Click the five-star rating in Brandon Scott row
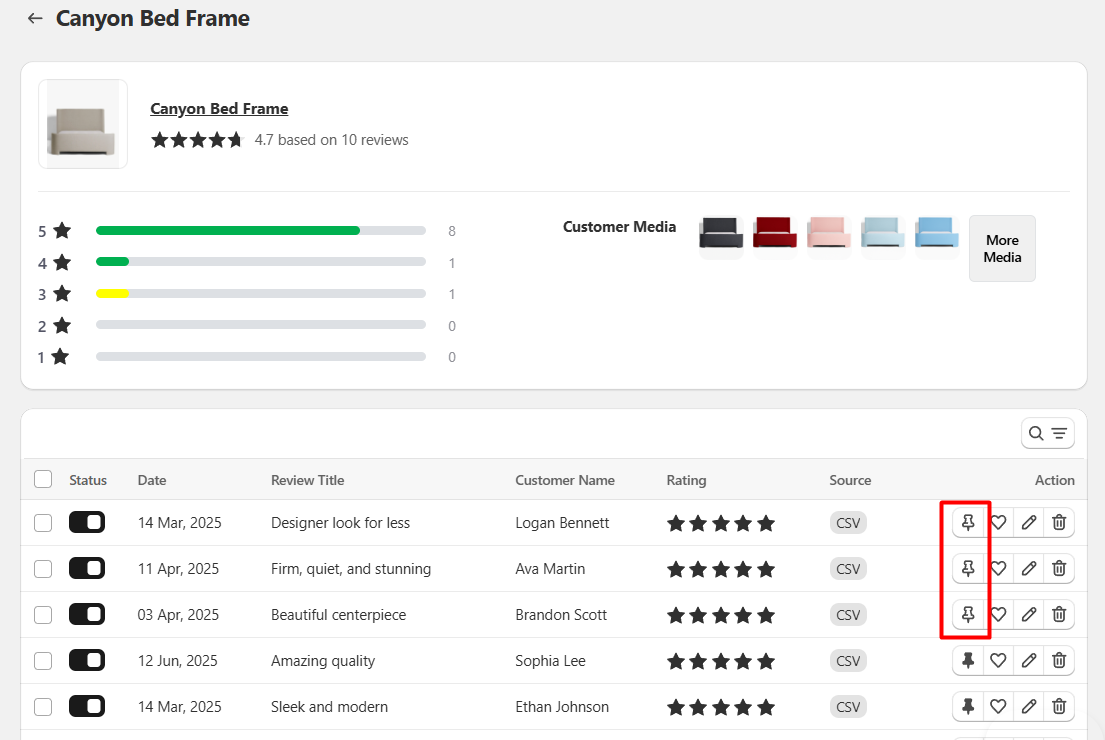The height and width of the screenshot is (740, 1105). [721, 615]
